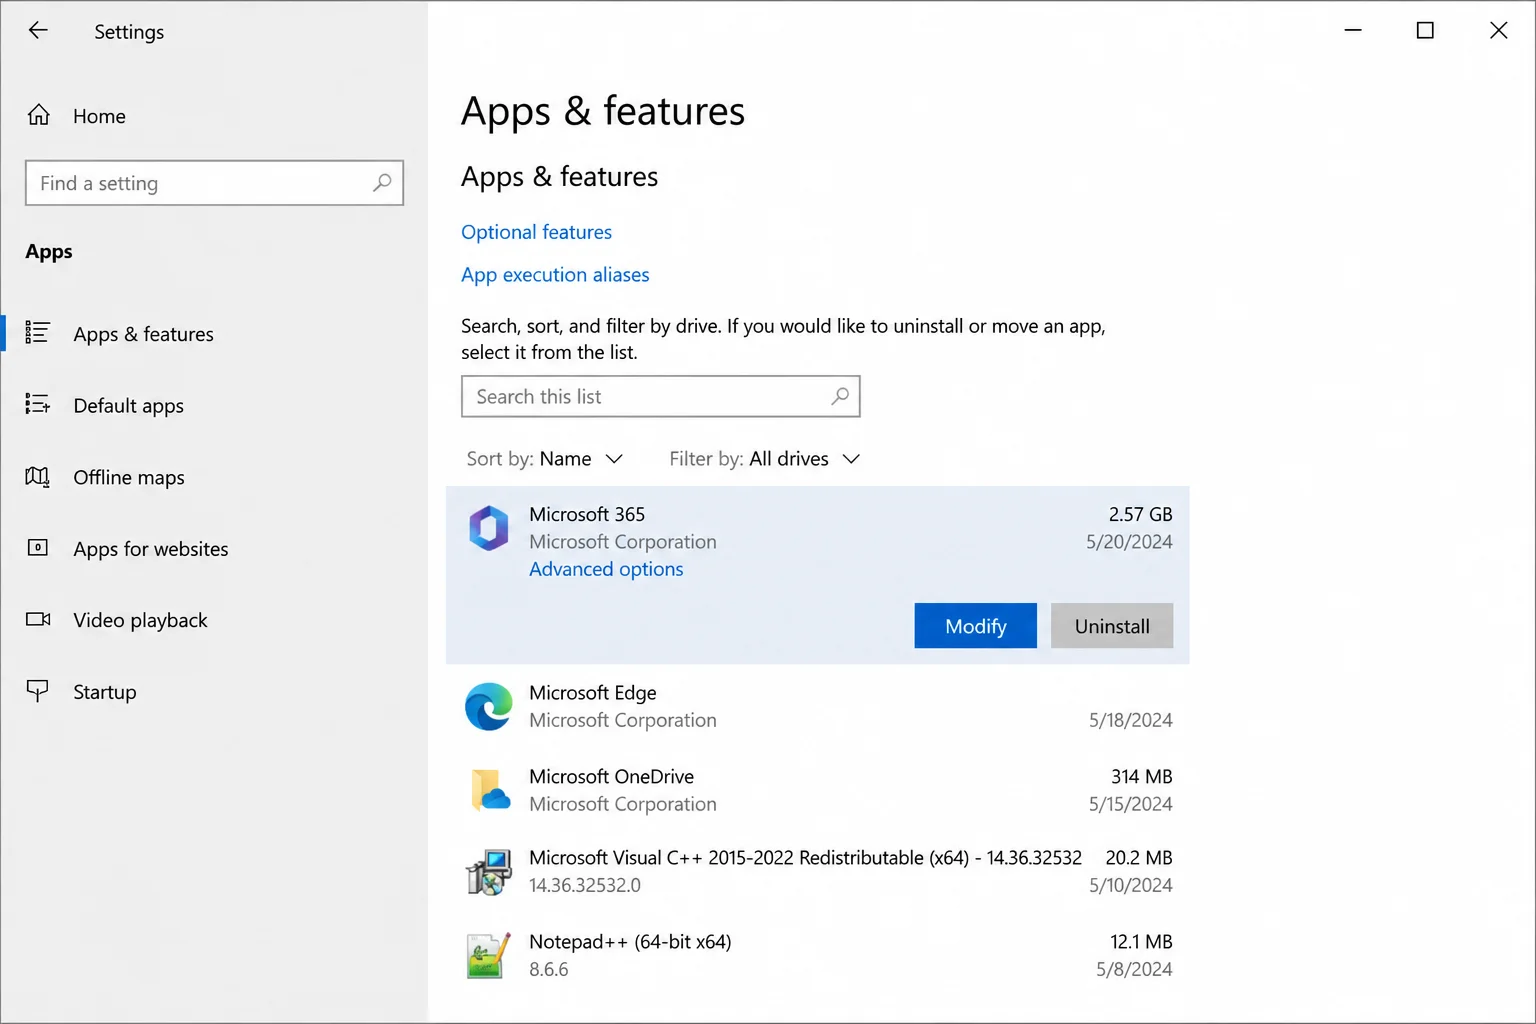Minimize the Settings window

pos(1353,30)
